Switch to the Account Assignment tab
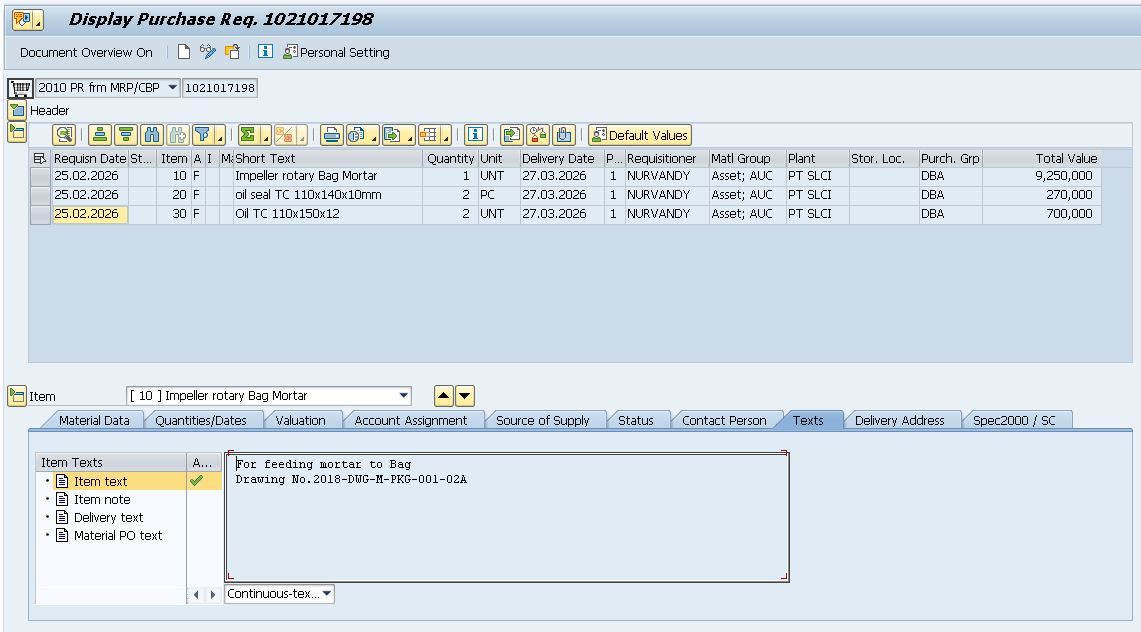Viewport: 1141px width, 632px height. pos(410,421)
